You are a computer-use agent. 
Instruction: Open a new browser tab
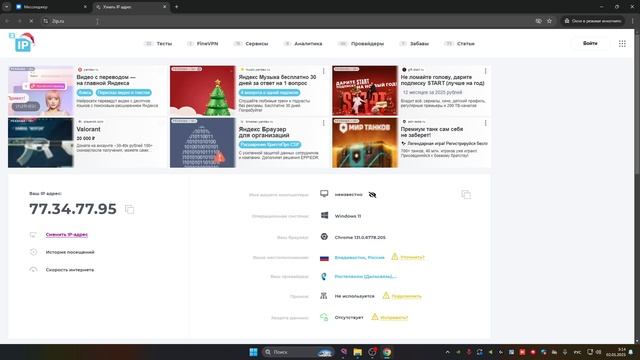pyautogui.click(x=176, y=7)
